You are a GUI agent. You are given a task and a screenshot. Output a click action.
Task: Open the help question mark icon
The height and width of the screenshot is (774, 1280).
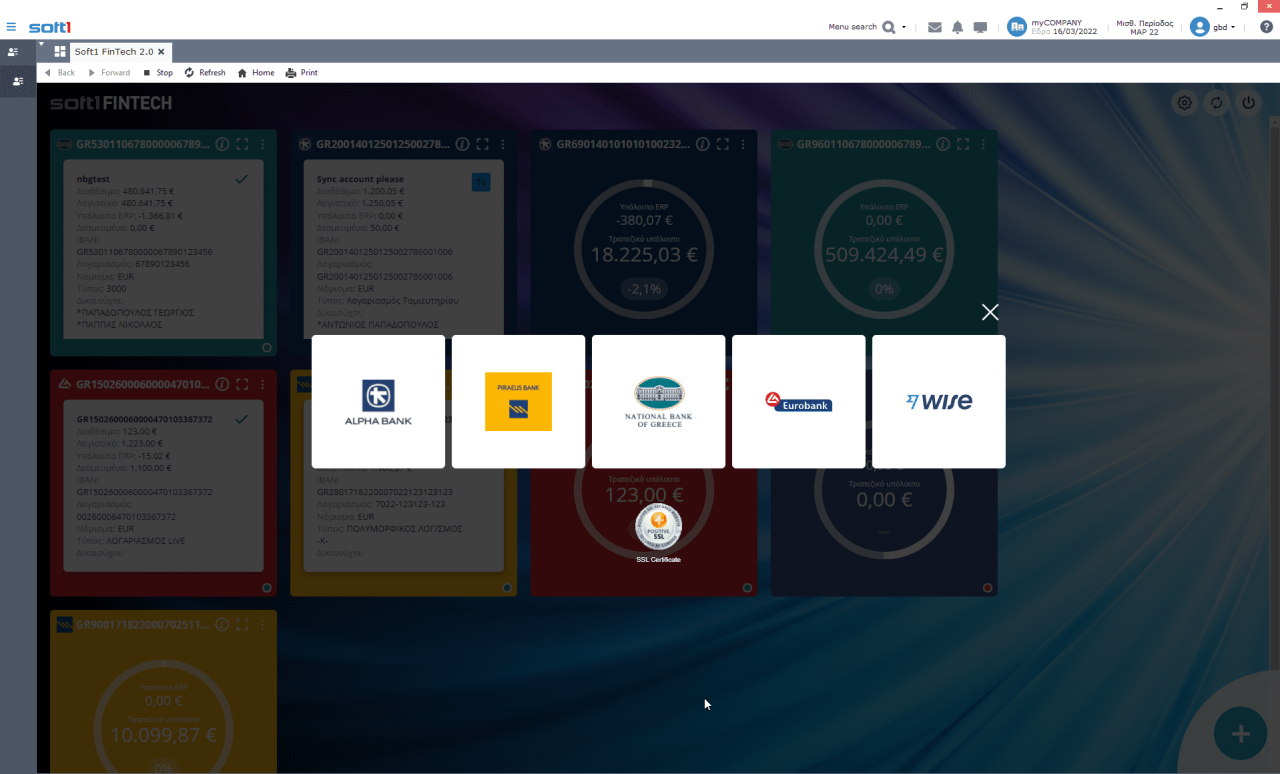[x=1266, y=27]
